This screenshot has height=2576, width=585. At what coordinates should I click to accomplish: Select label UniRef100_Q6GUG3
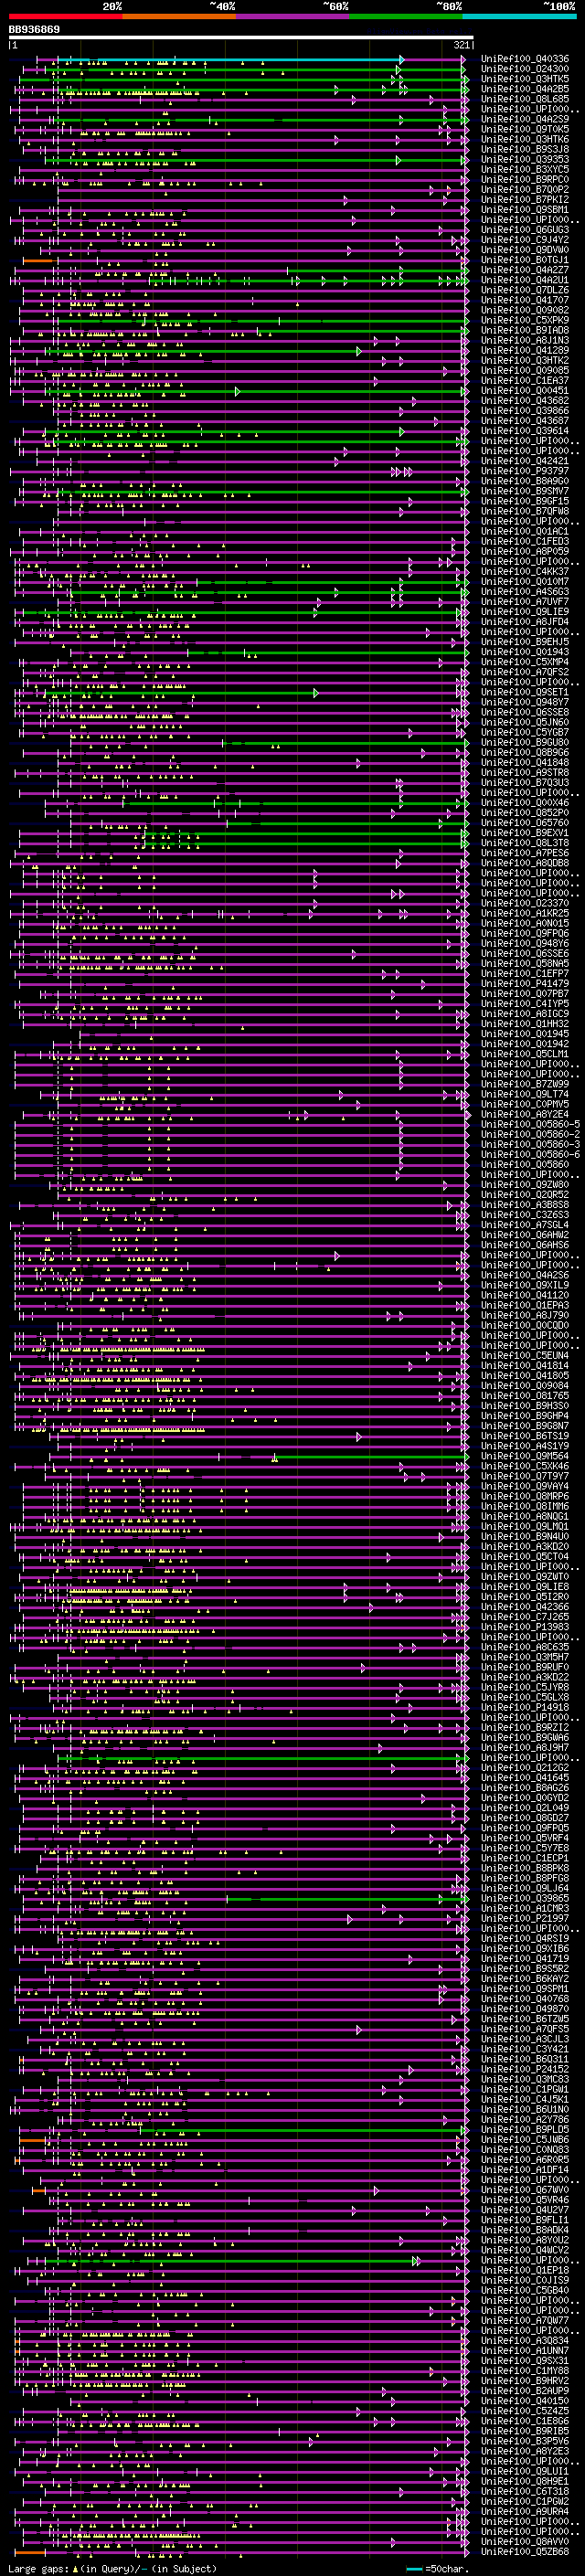(524, 230)
